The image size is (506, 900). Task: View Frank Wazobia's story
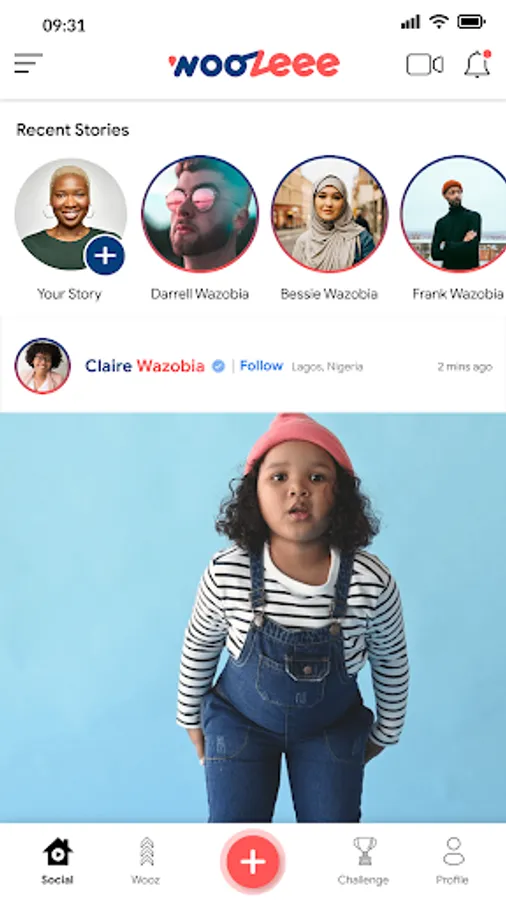point(454,214)
